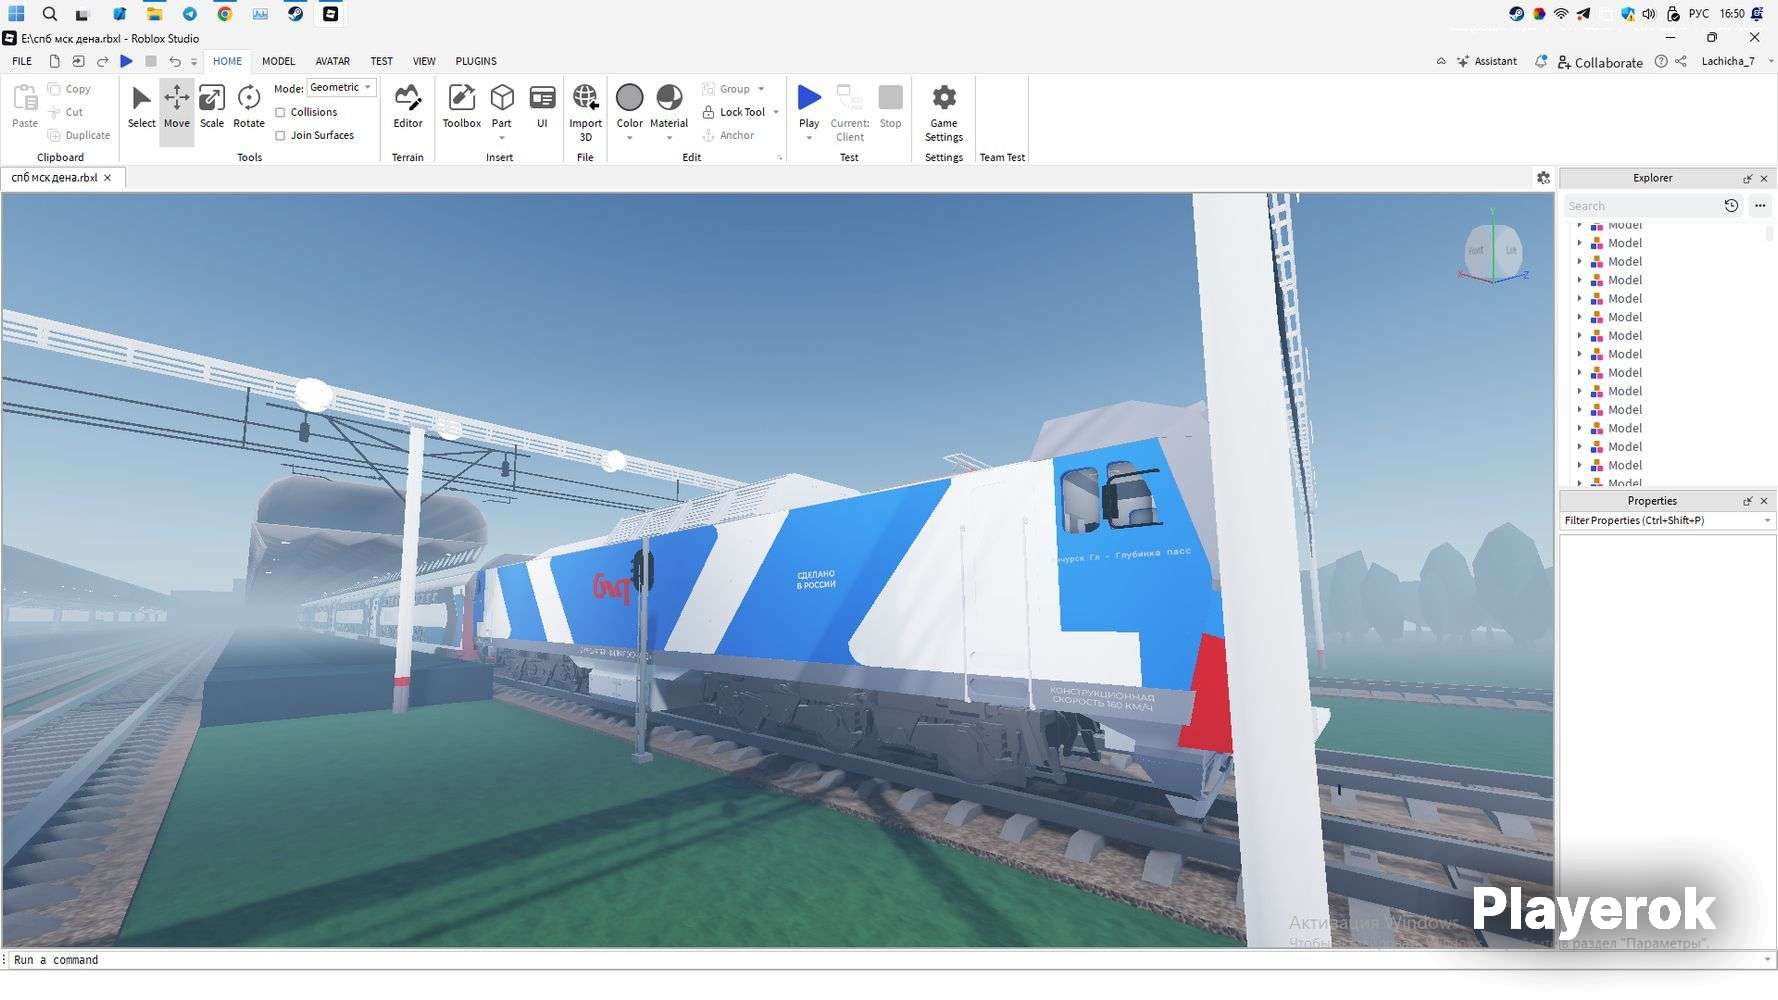Switch to the PLUGINS tab
The height and width of the screenshot is (1000, 1778).
click(x=476, y=61)
